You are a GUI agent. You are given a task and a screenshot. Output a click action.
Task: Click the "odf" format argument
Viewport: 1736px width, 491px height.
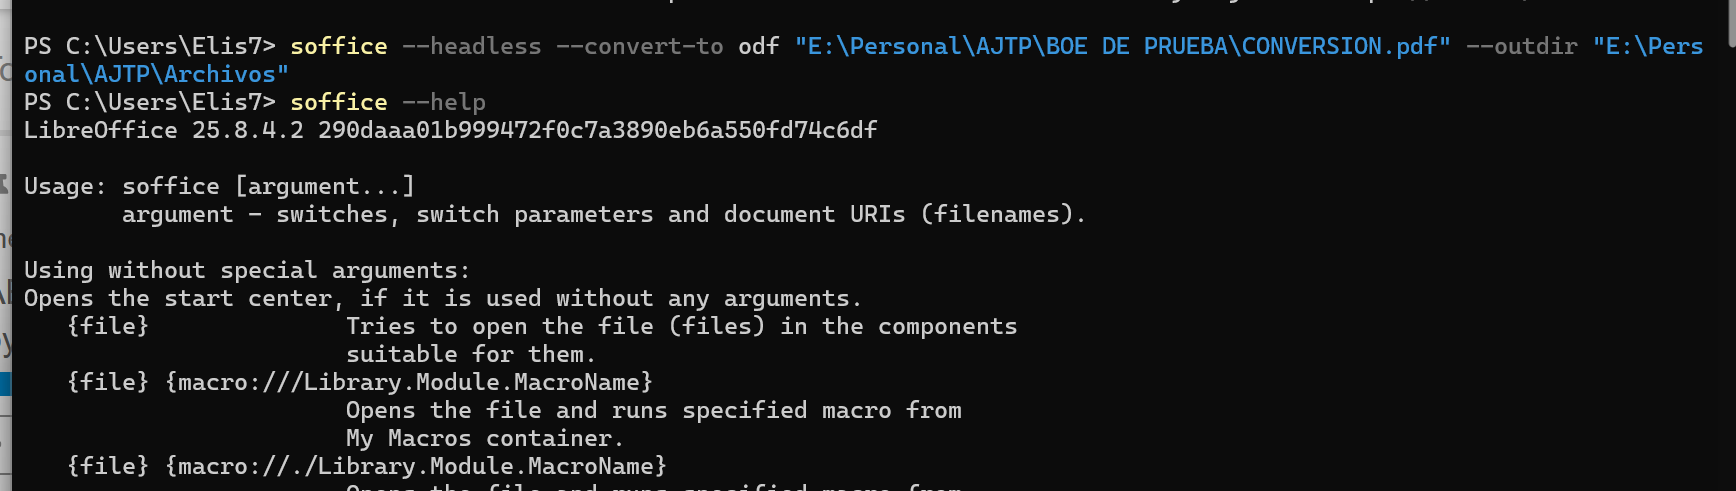coord(758,46)
